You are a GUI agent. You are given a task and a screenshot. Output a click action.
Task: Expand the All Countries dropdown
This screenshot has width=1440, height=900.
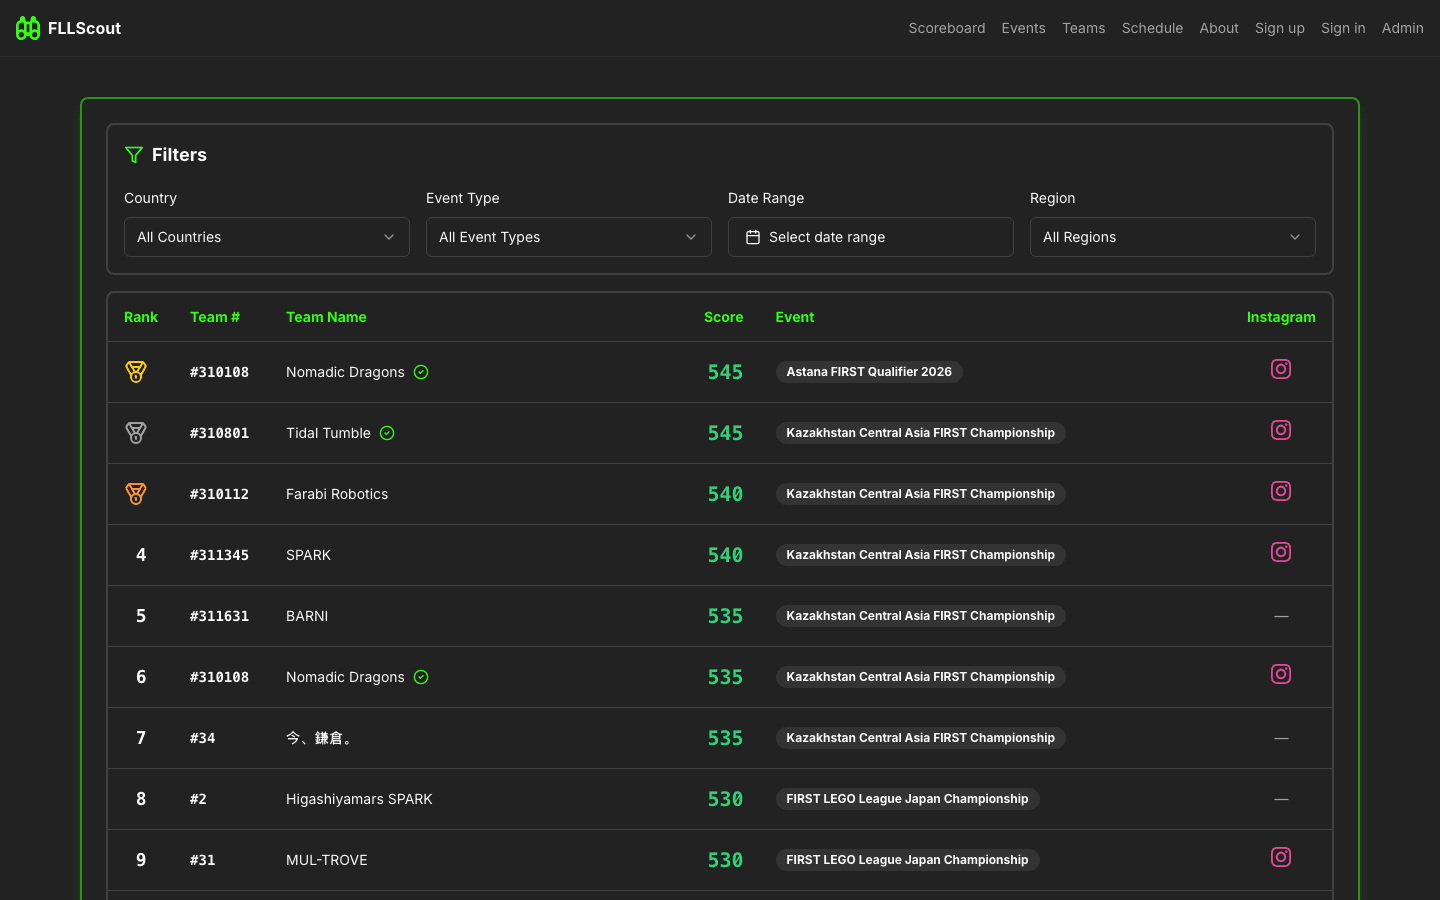point(266,237)
